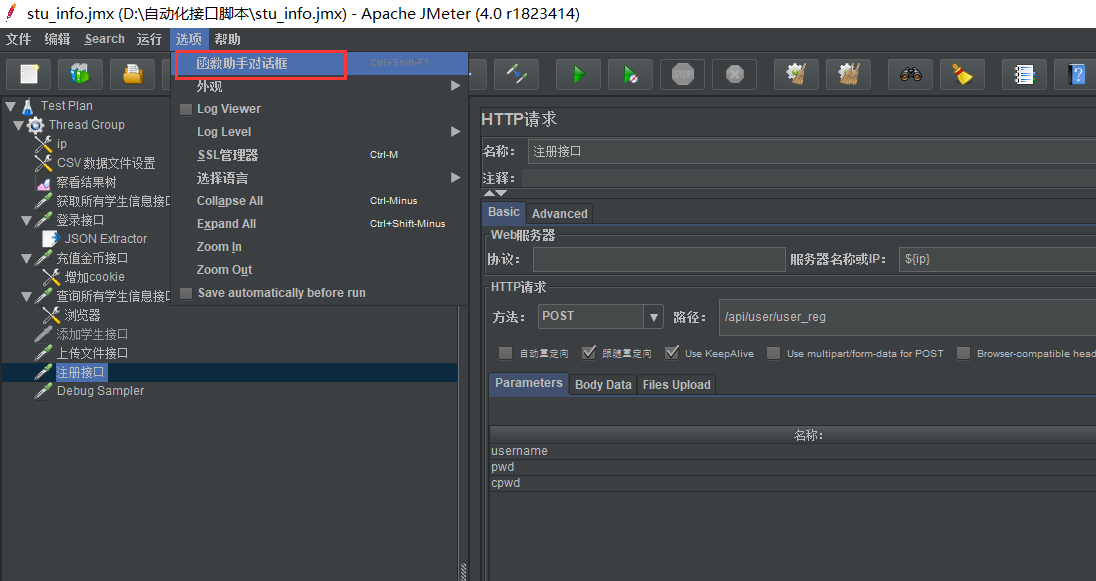Click the 路径 field with /api/user/user_reg

point(907,317)
